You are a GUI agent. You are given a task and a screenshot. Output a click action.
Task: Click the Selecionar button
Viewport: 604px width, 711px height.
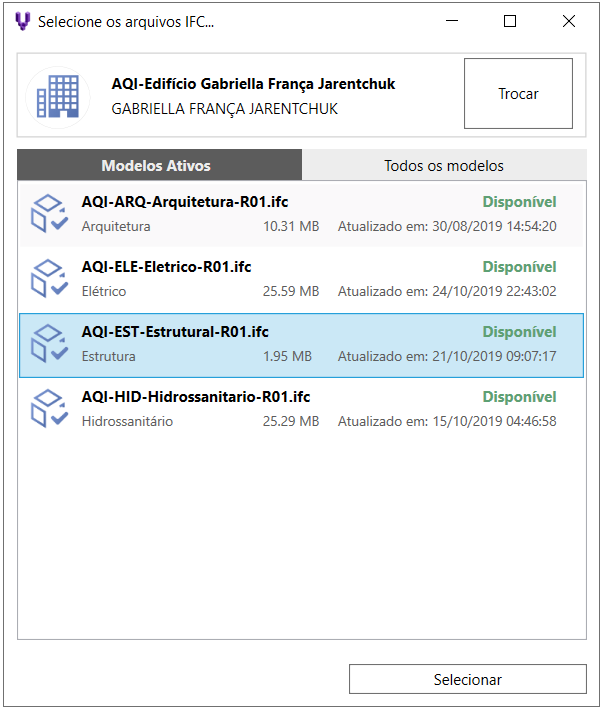[468, 679]
